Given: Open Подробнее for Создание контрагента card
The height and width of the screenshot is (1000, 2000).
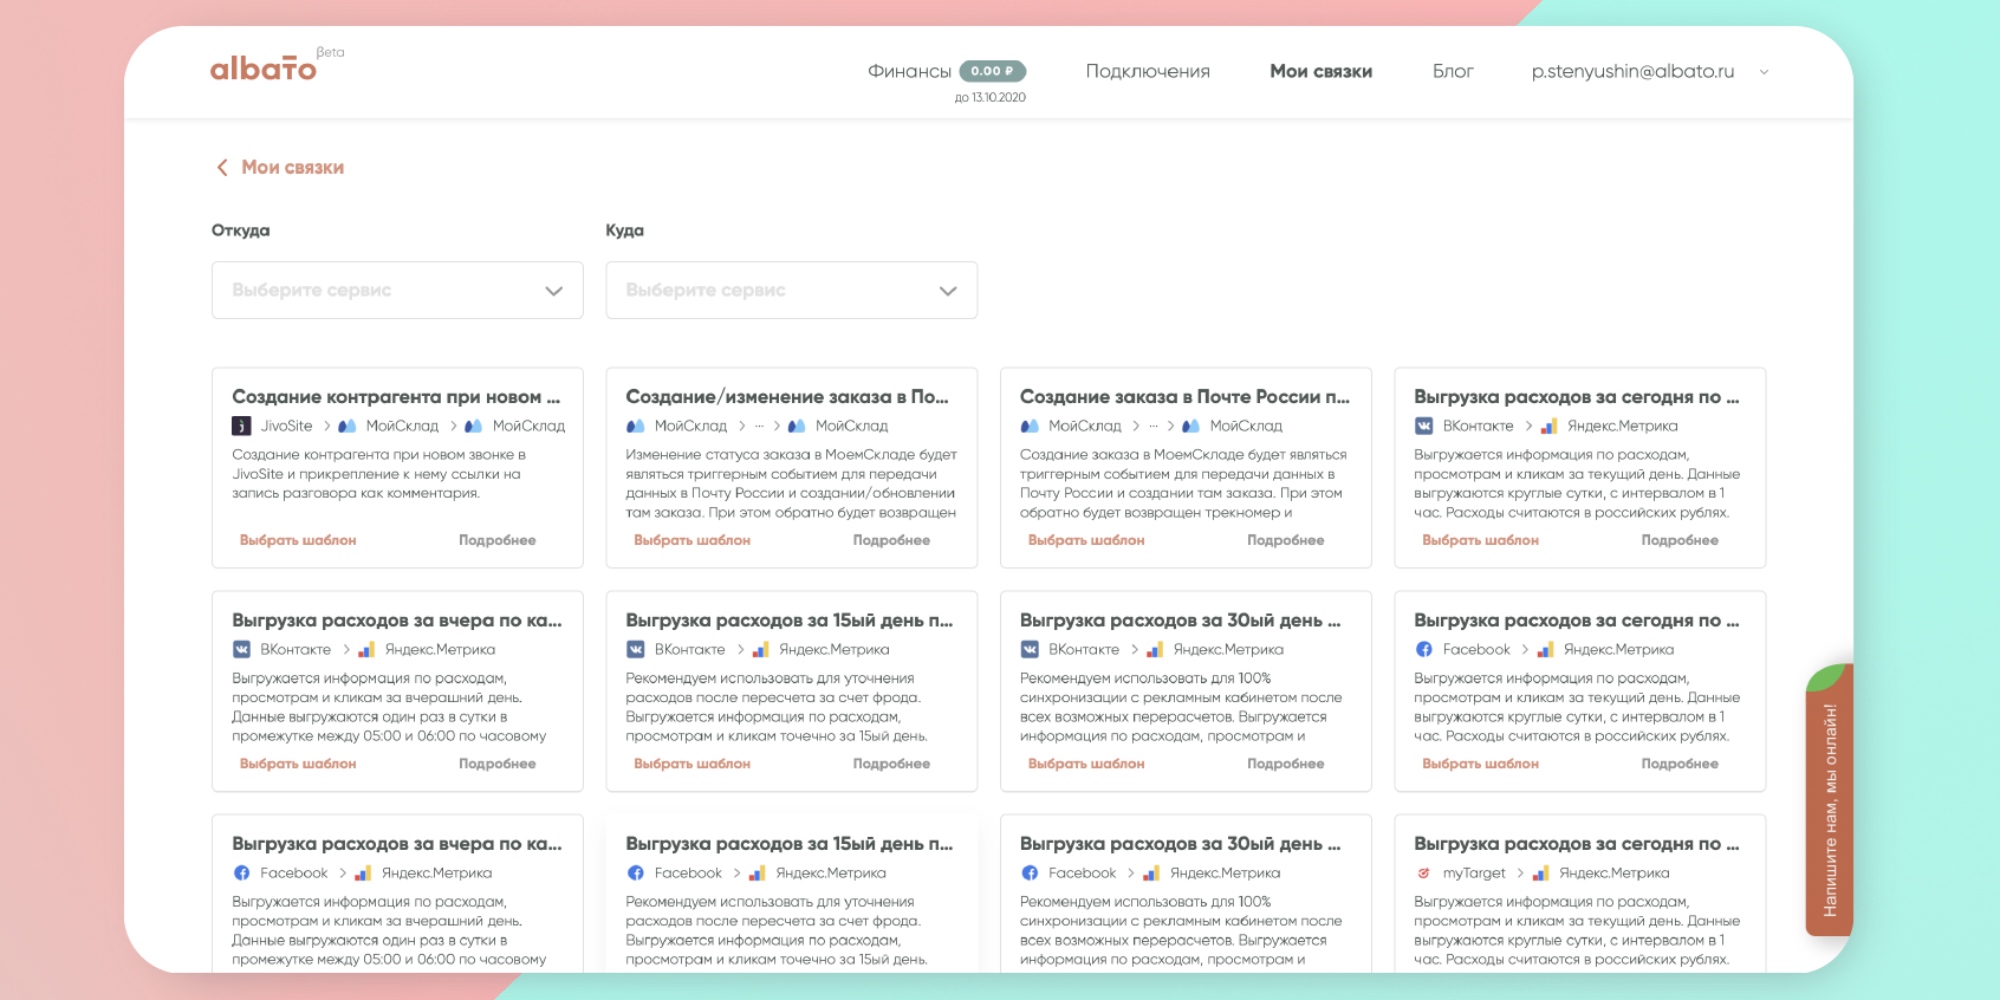Looking at the screenshot, I should pos(497,540).
